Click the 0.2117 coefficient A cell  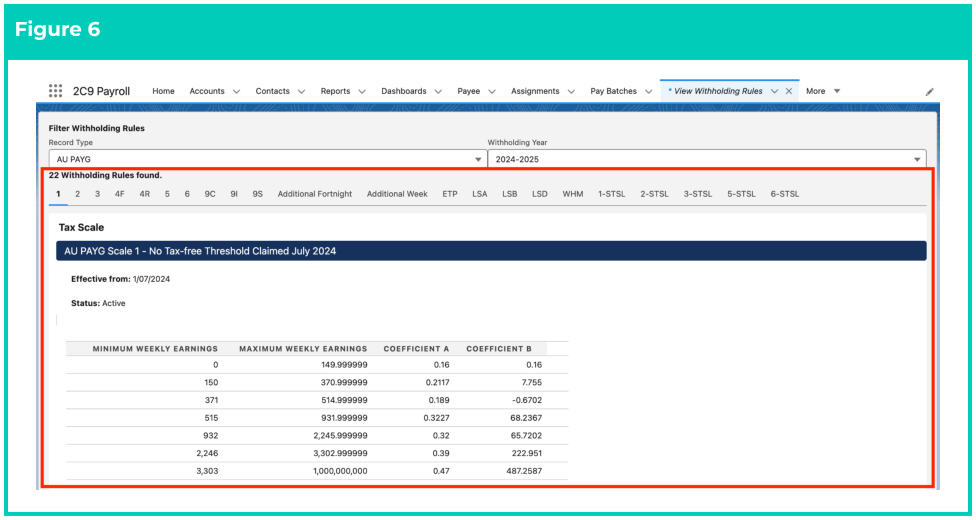[436, 382]
